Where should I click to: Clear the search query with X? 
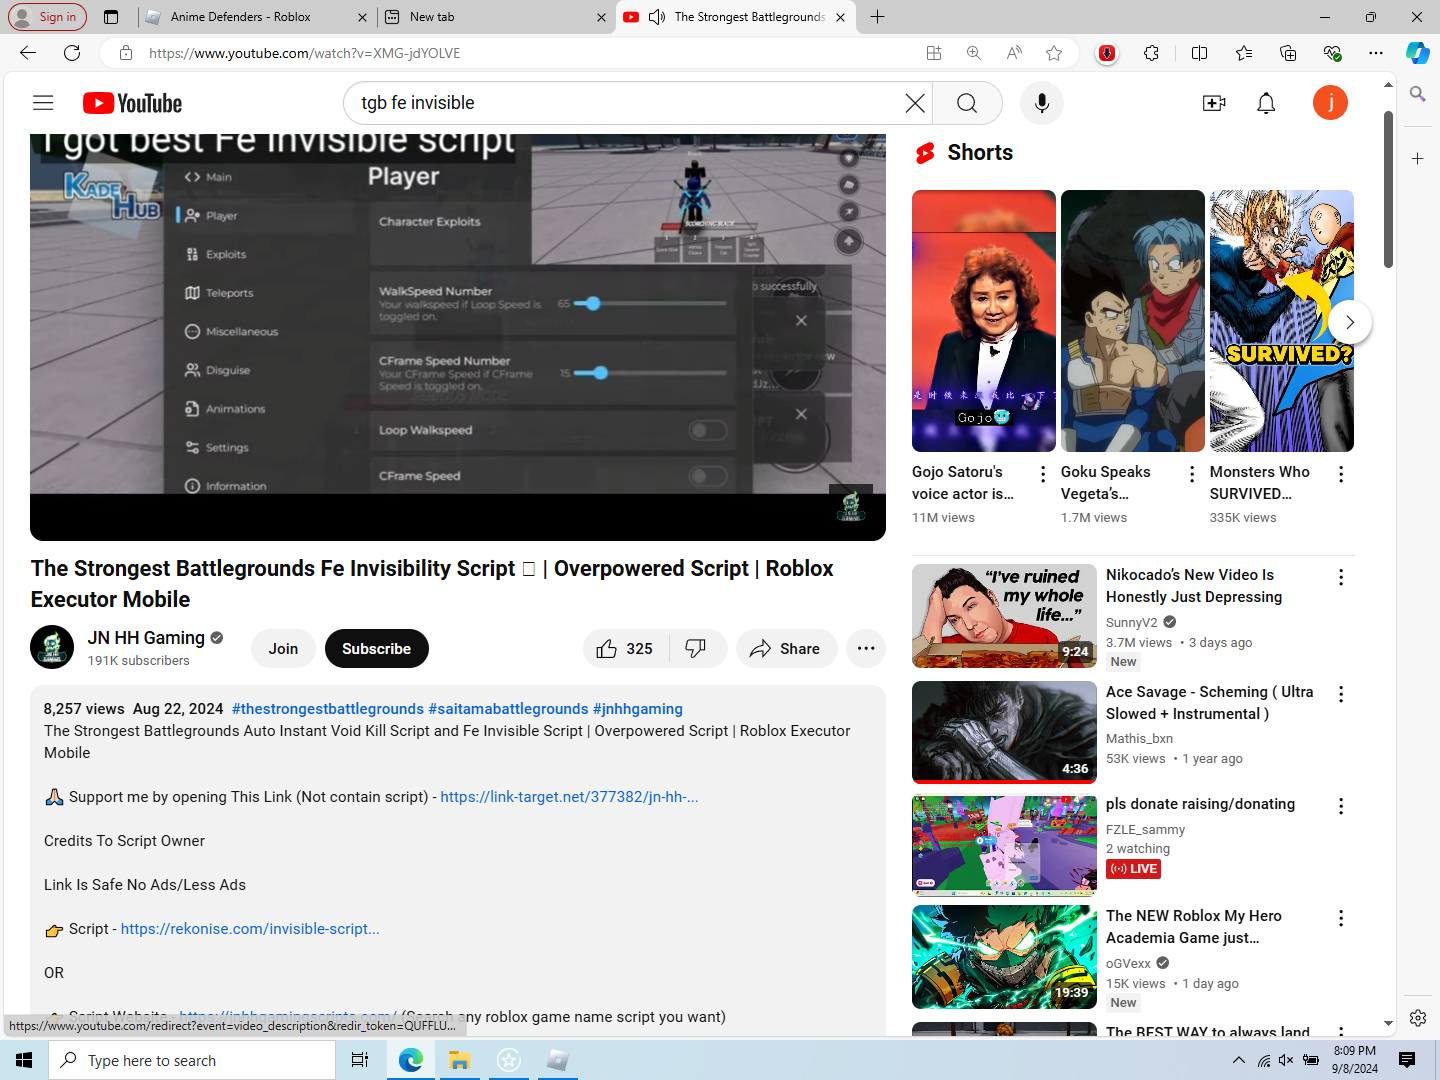[915, 103]
